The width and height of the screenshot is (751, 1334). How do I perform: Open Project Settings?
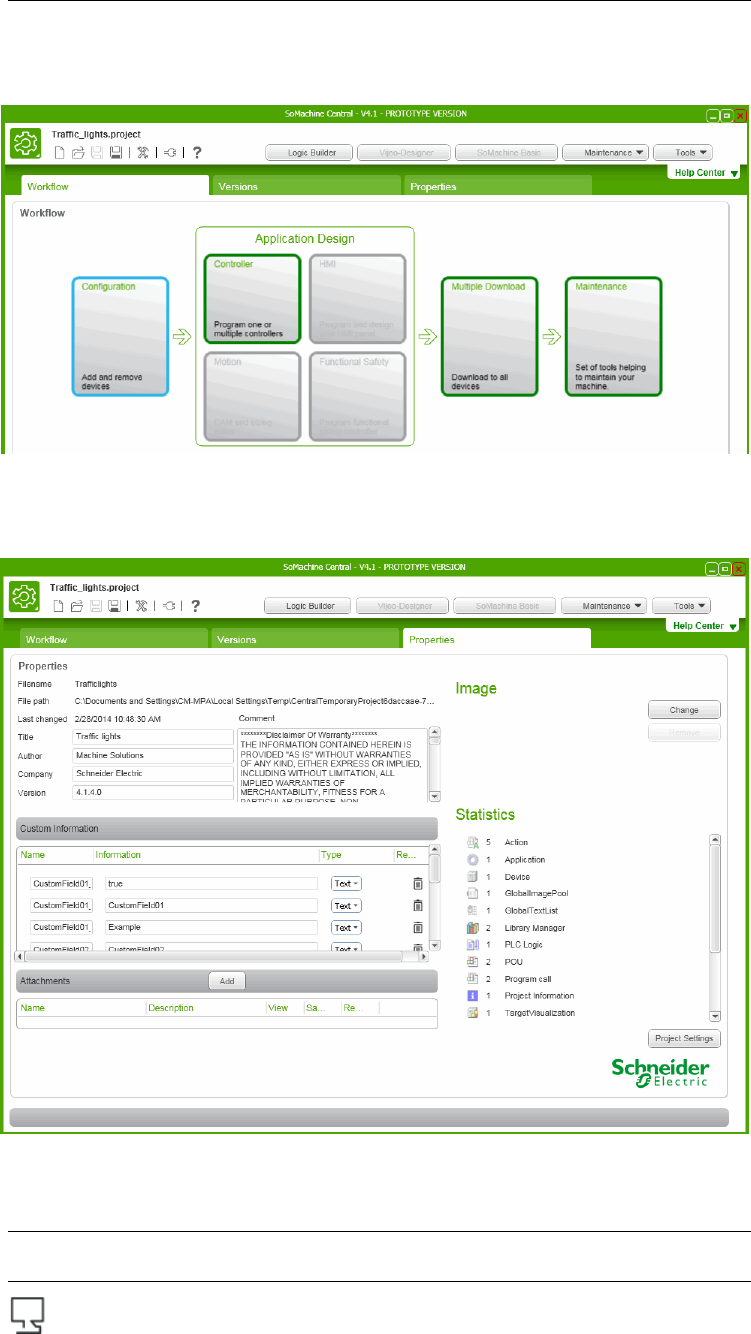pyautogui.click(x=684, y=1038)
